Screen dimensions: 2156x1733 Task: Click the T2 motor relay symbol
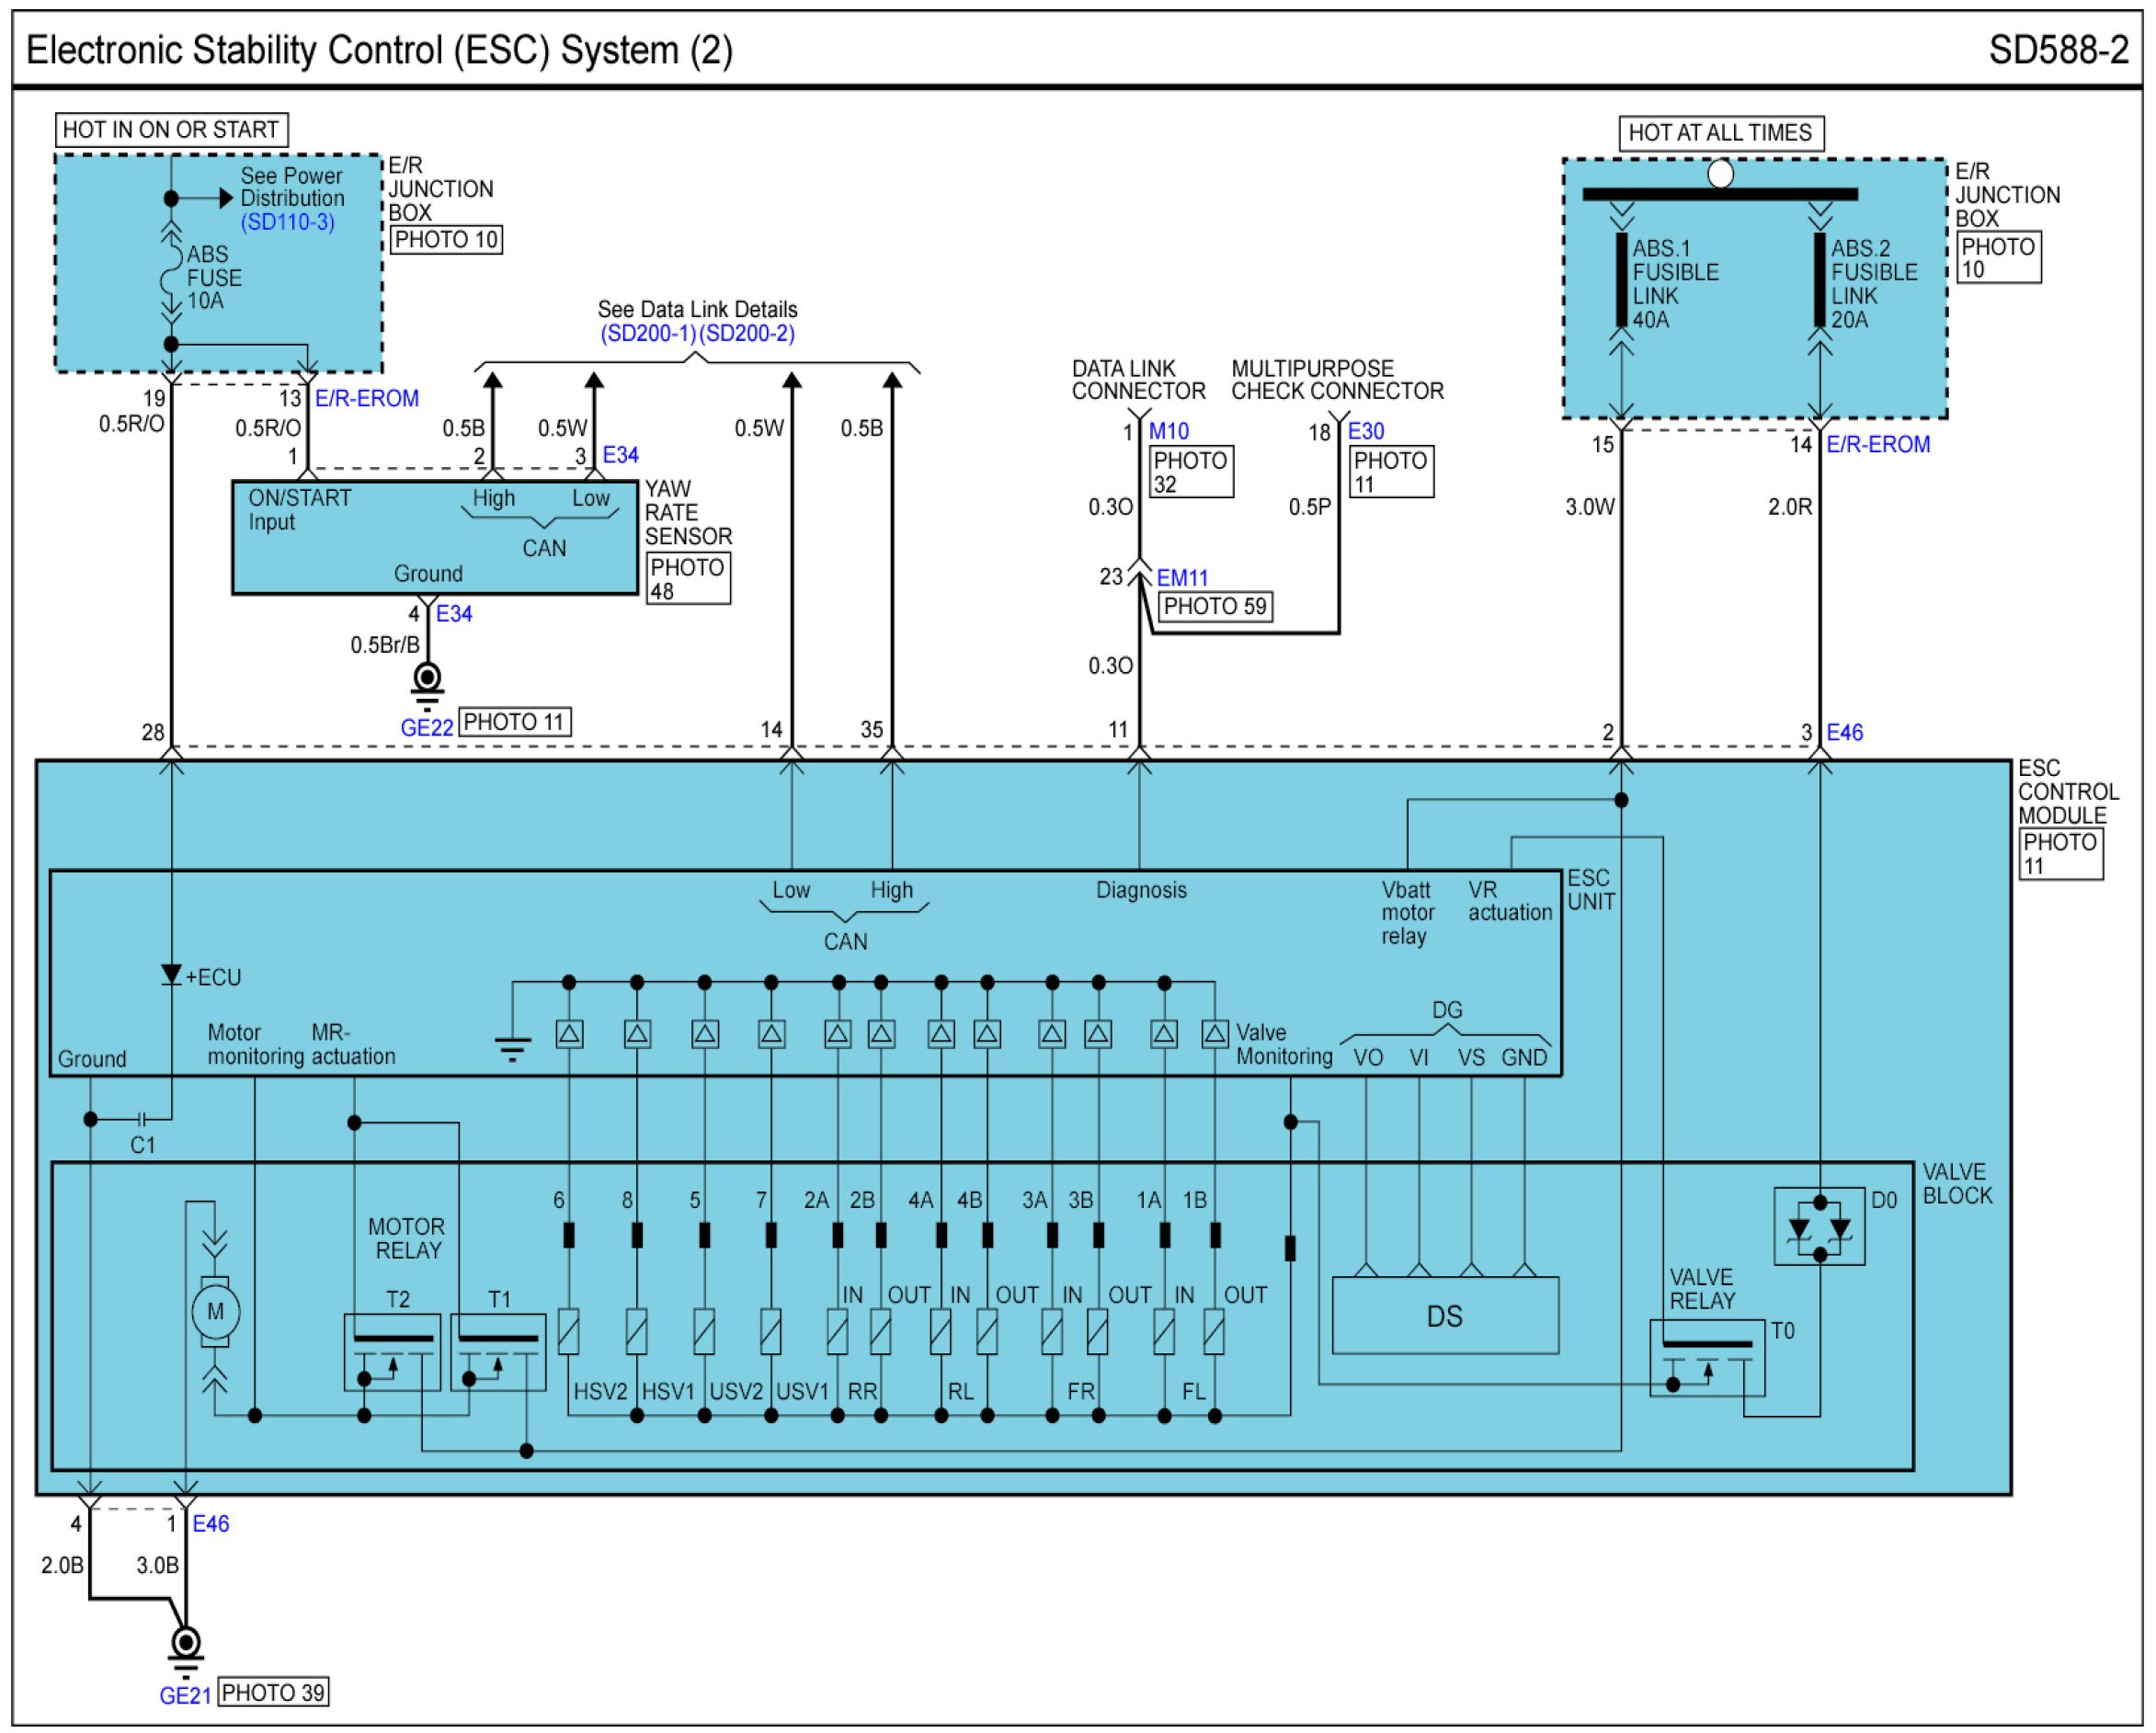coord(392,1352)
